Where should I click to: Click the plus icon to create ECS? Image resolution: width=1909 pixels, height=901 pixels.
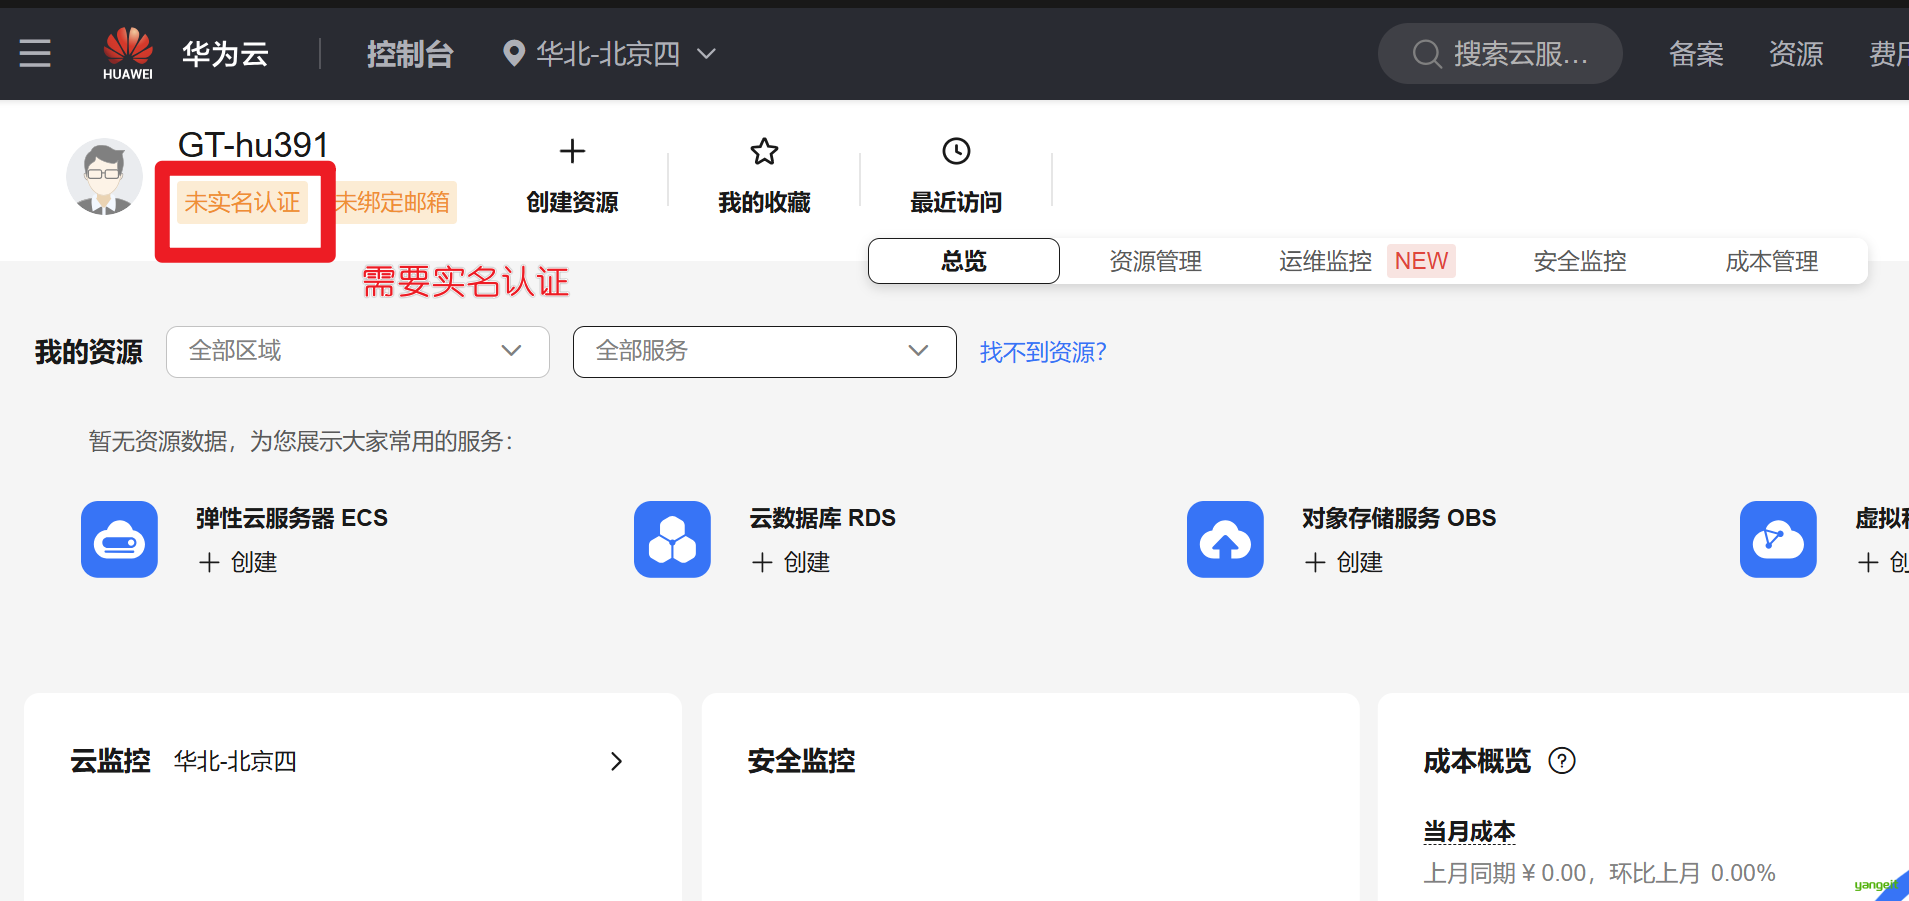(x=209, y=563)
